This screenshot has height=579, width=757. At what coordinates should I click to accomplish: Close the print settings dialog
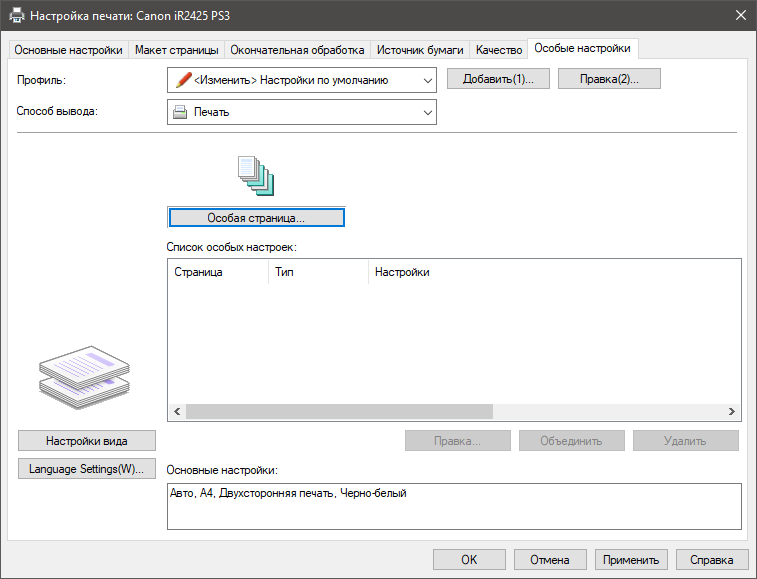click(741, 15)
